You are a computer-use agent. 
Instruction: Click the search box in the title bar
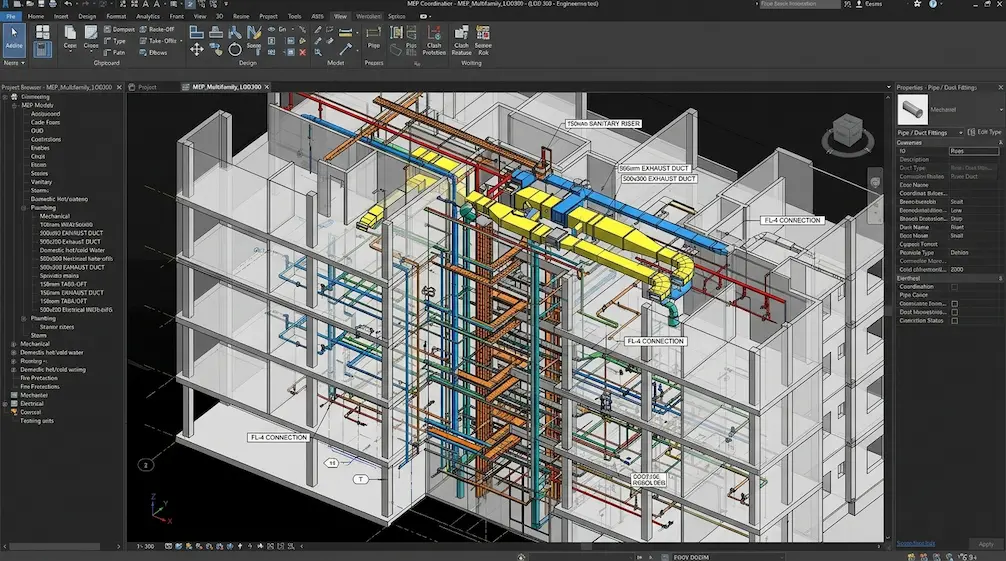point(799,4)
